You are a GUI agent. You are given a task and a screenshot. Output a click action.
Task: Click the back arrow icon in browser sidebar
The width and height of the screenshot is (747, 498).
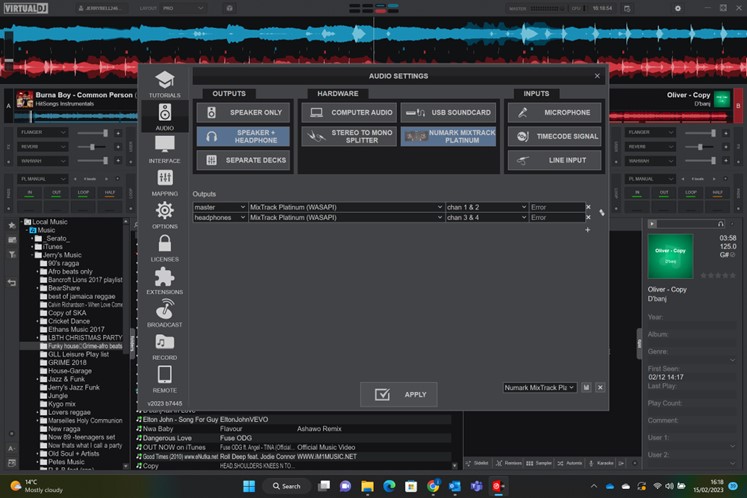(12, 283)
